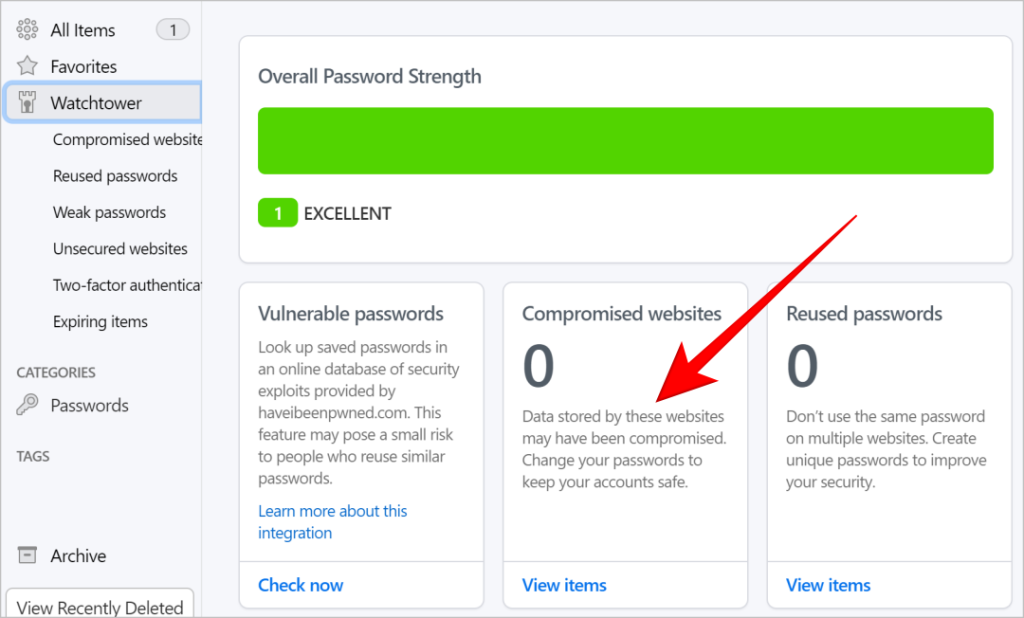
Task: View items under Reused passwords card
Action: [828, 585]
